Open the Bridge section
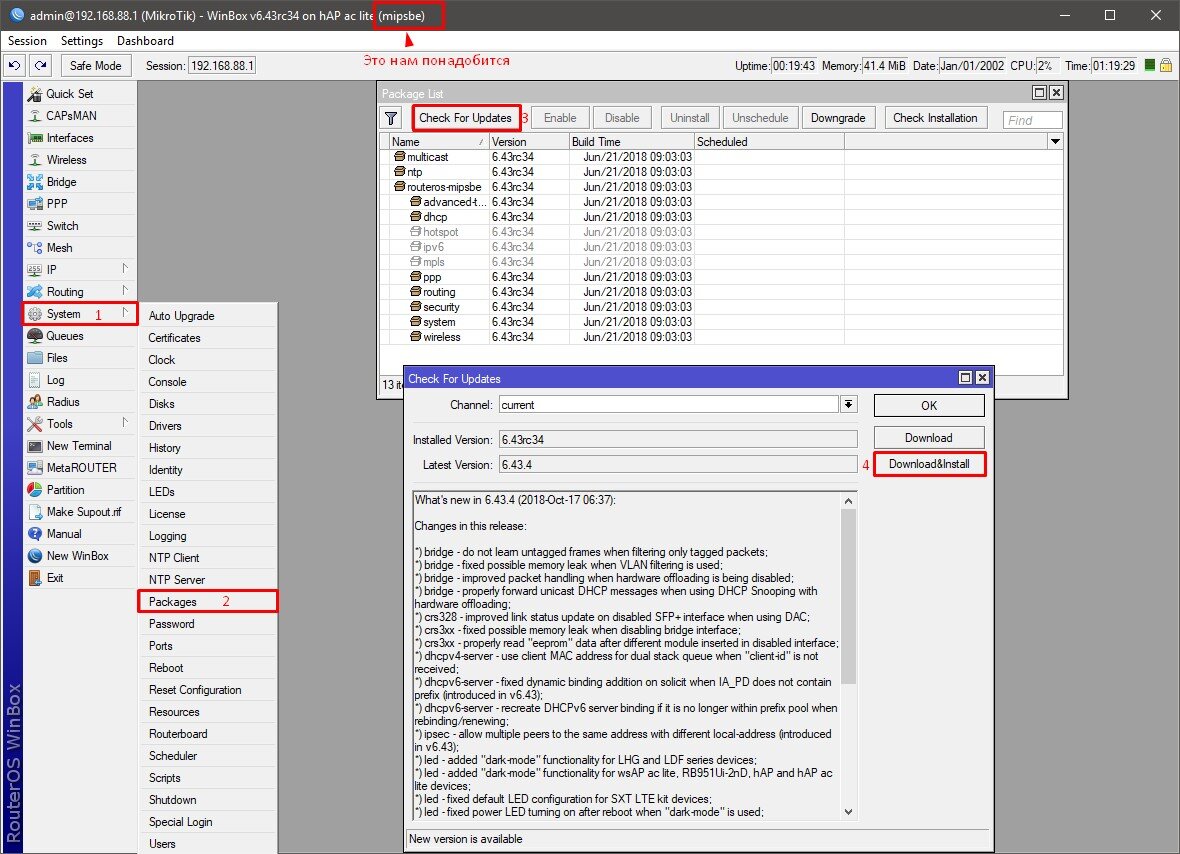Image resolution: width=1180 pixels, height=854 pixels. tap(61, 181)
